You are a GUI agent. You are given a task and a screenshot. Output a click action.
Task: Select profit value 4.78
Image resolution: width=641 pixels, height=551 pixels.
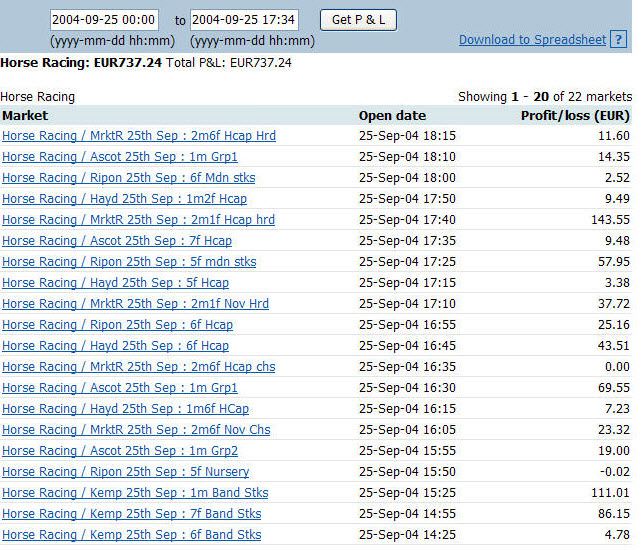(x=617, y=535)
